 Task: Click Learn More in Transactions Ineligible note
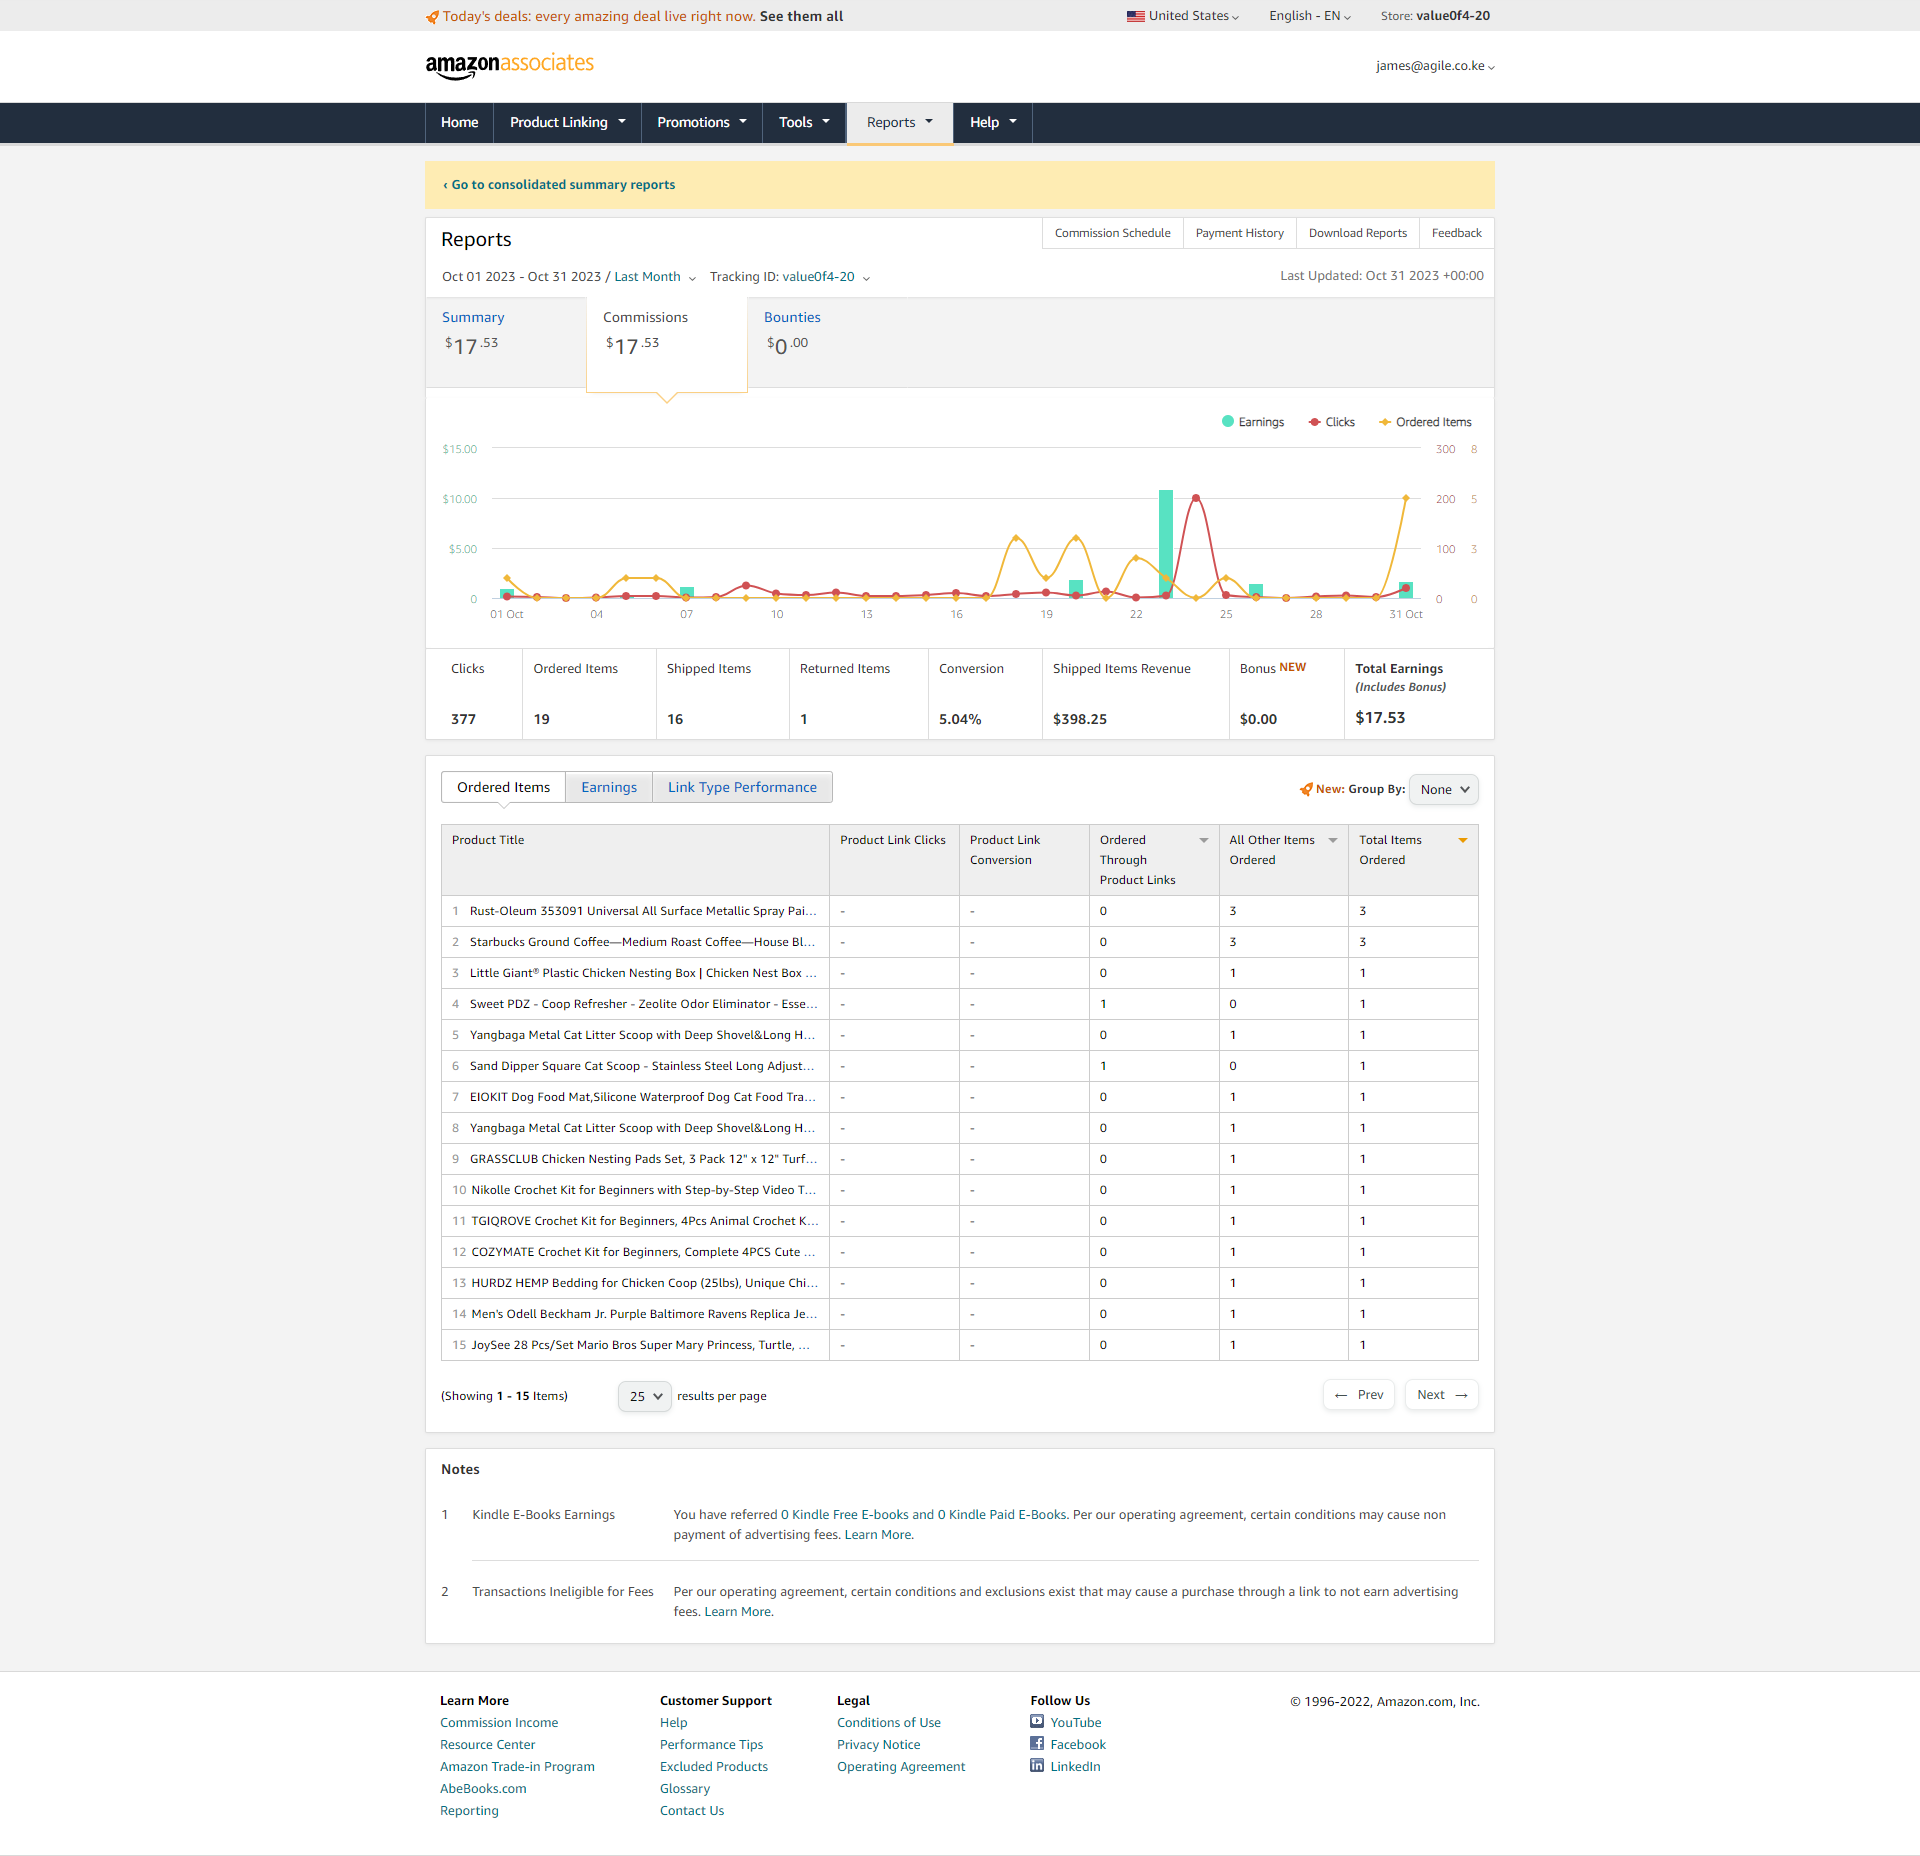pyautogui.click(x=738, y=1612)
